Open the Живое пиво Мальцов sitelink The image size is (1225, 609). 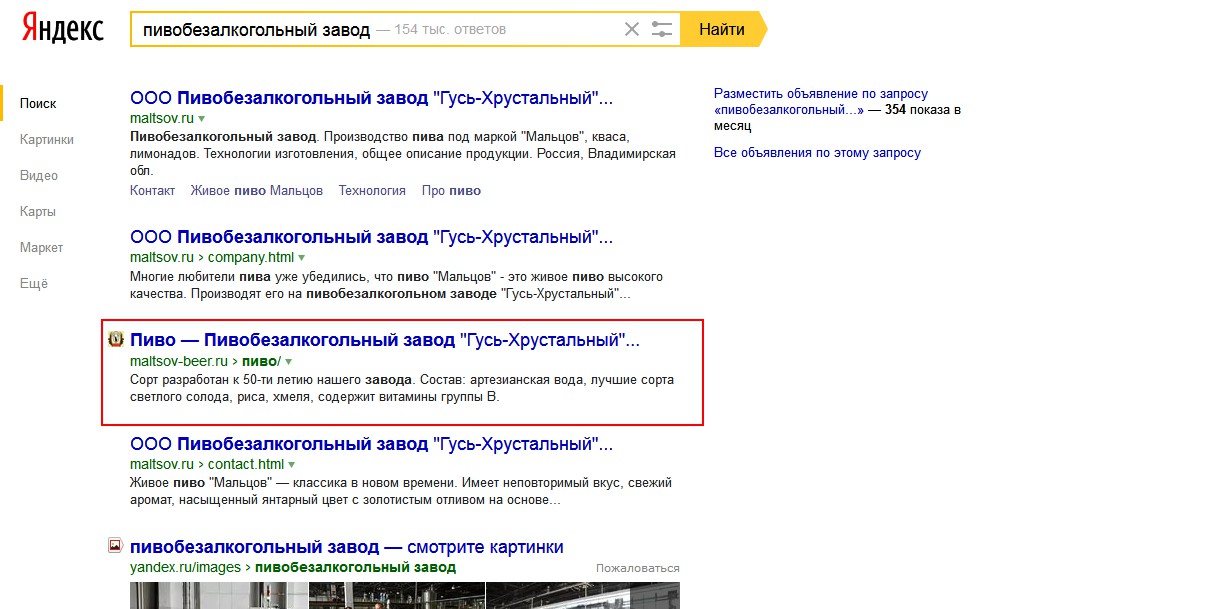(257, 190)
